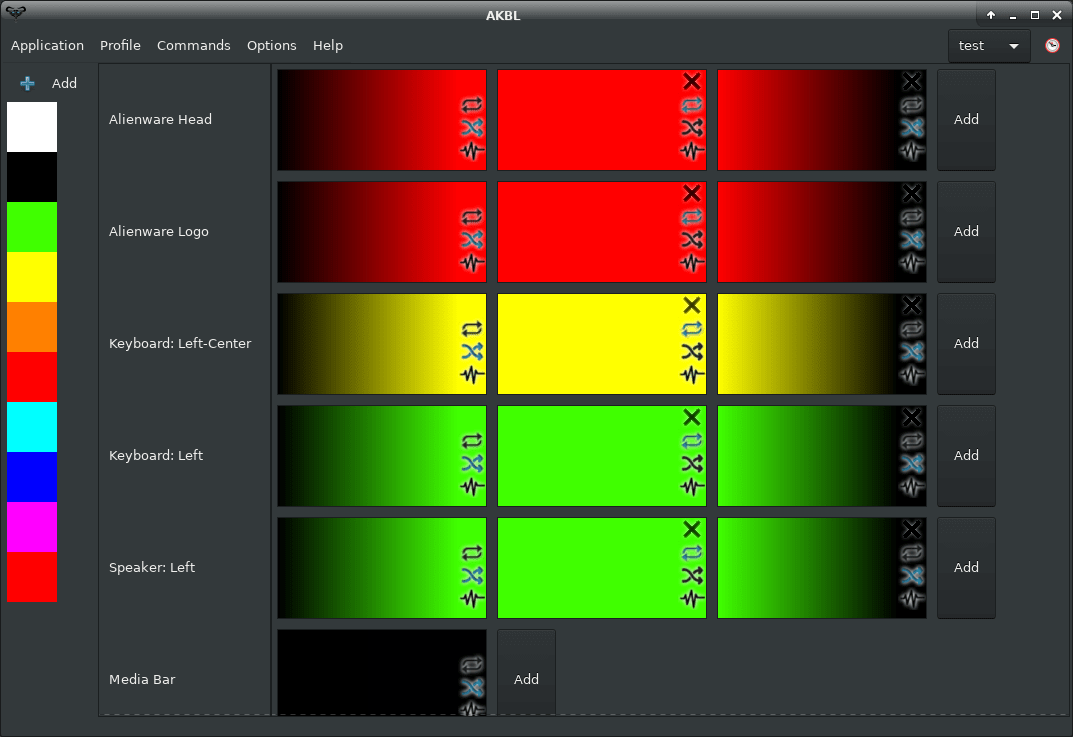Select the loop arrows icon on Keyboard: Left-Center
The width and height of the screenshot is (1073, 737).
click(470, 328)
